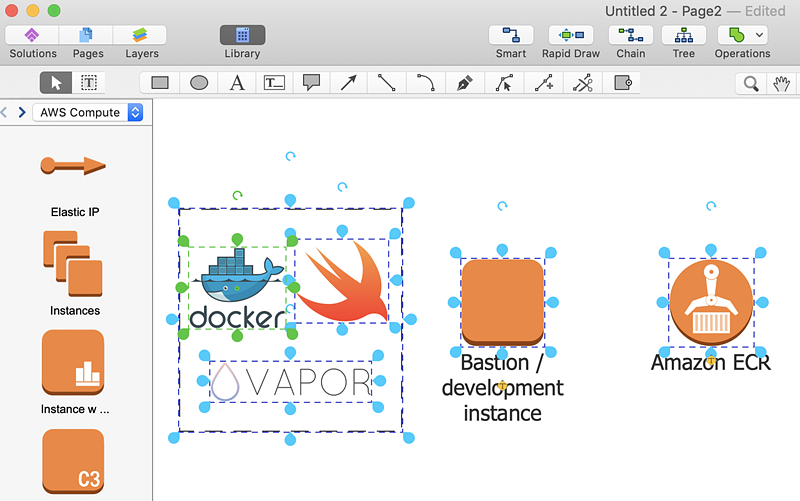Select the Arc drawing tool
The image size is (800, 501).
tap(425, 83)
